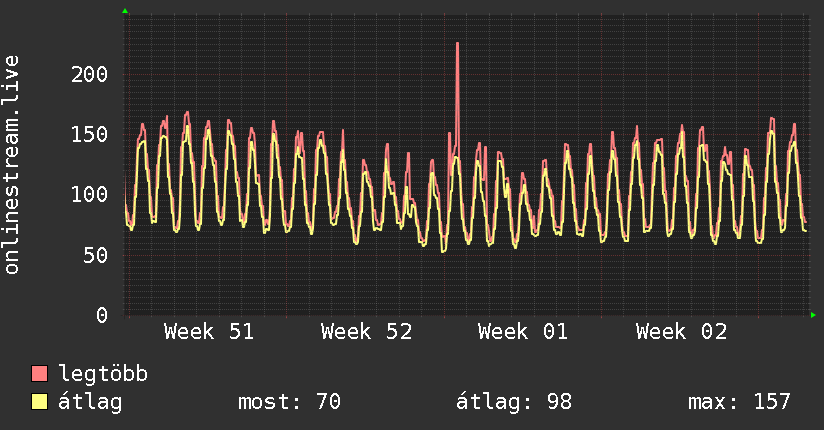Click the green arrow at x-axis end
Viewport: 824px width, 430px height.
point(813,315)
